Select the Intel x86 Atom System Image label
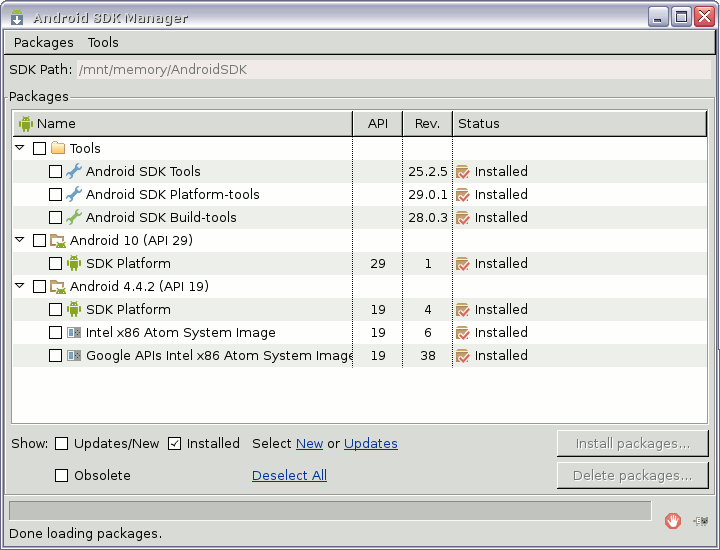Screen dimensions: 720x550 point(181,332)
